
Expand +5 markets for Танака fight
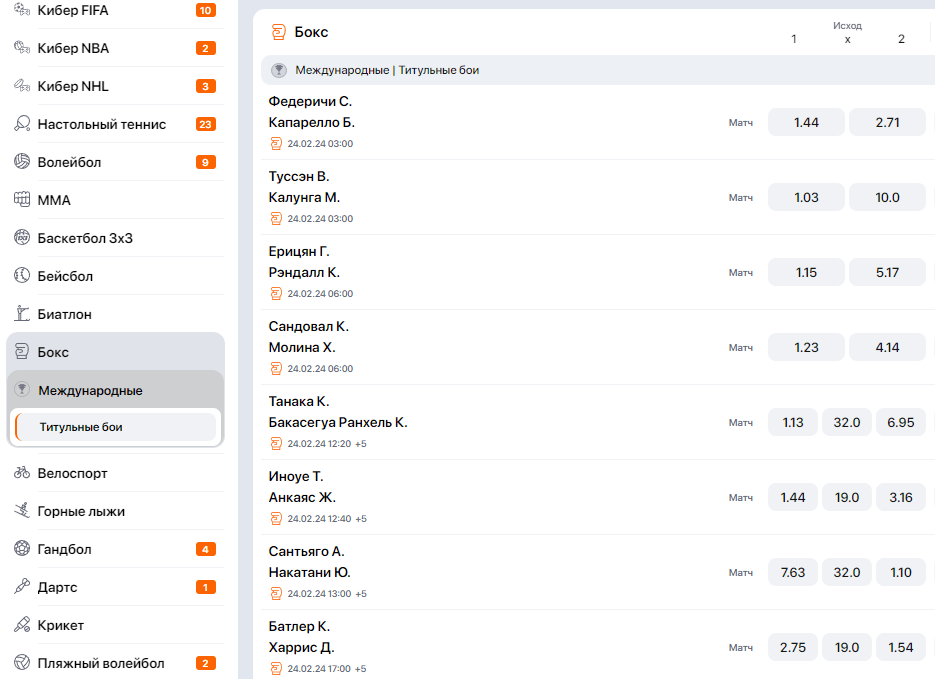click(360, 444)
